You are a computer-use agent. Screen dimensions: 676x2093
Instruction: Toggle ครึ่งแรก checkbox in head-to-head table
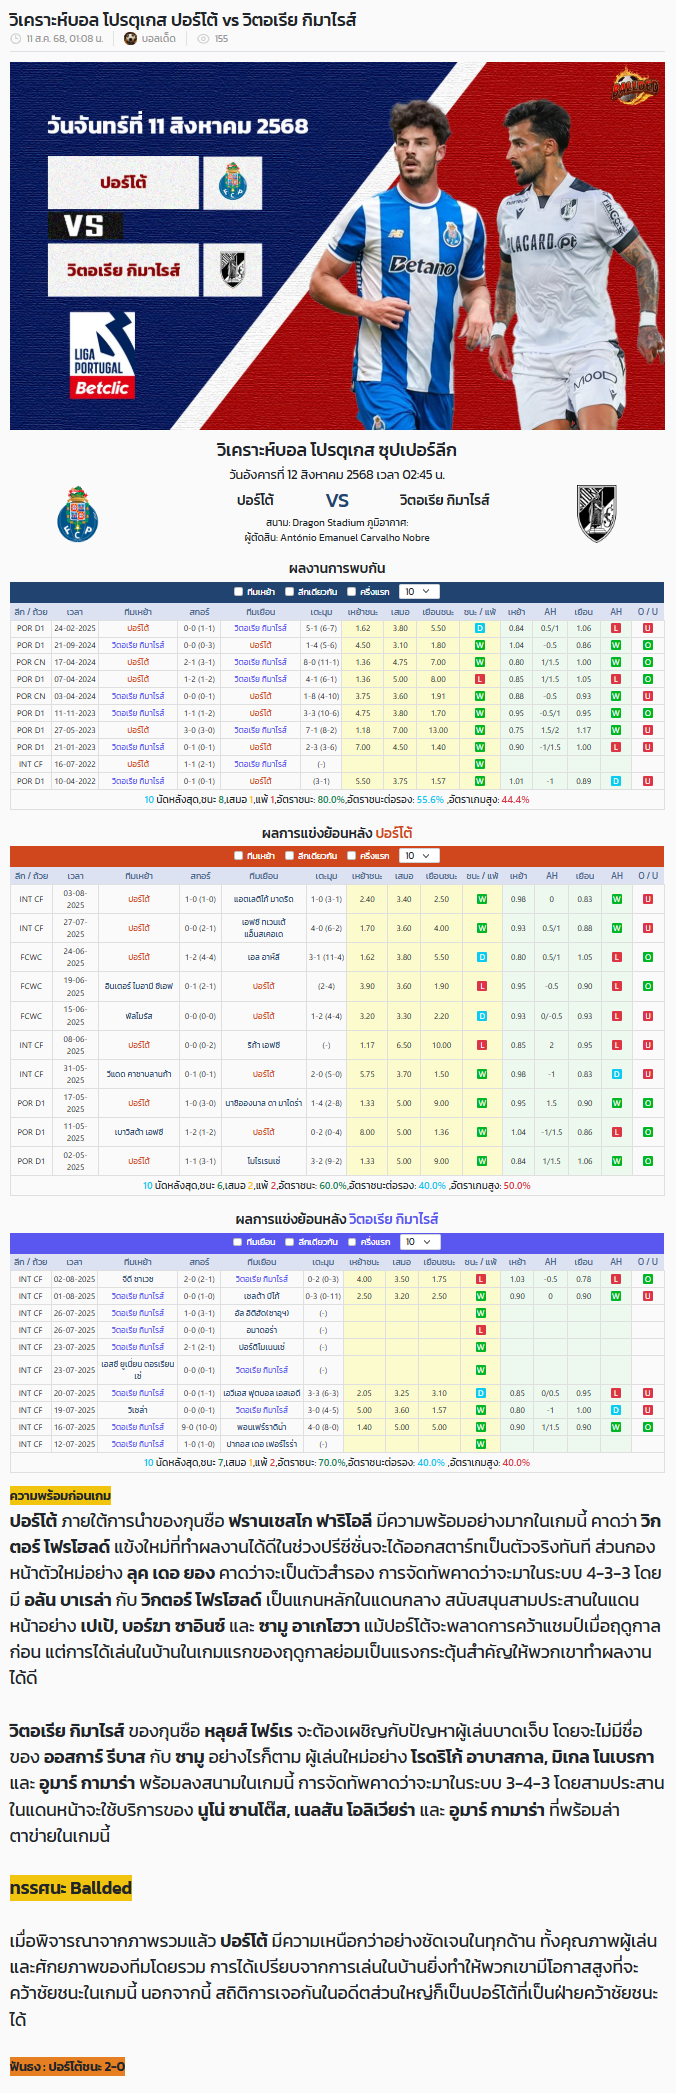(x=351, y=592)
